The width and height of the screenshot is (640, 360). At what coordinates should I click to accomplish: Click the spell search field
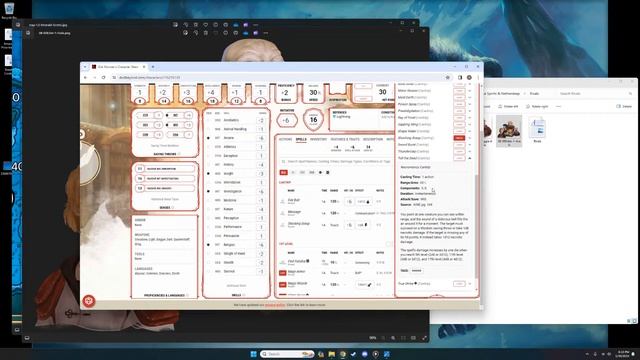click(336, 162)
